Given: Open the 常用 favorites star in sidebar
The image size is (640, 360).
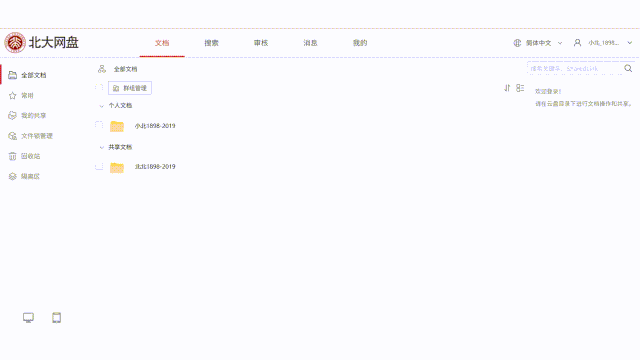Looking at the screenshot, I should 13,96.
